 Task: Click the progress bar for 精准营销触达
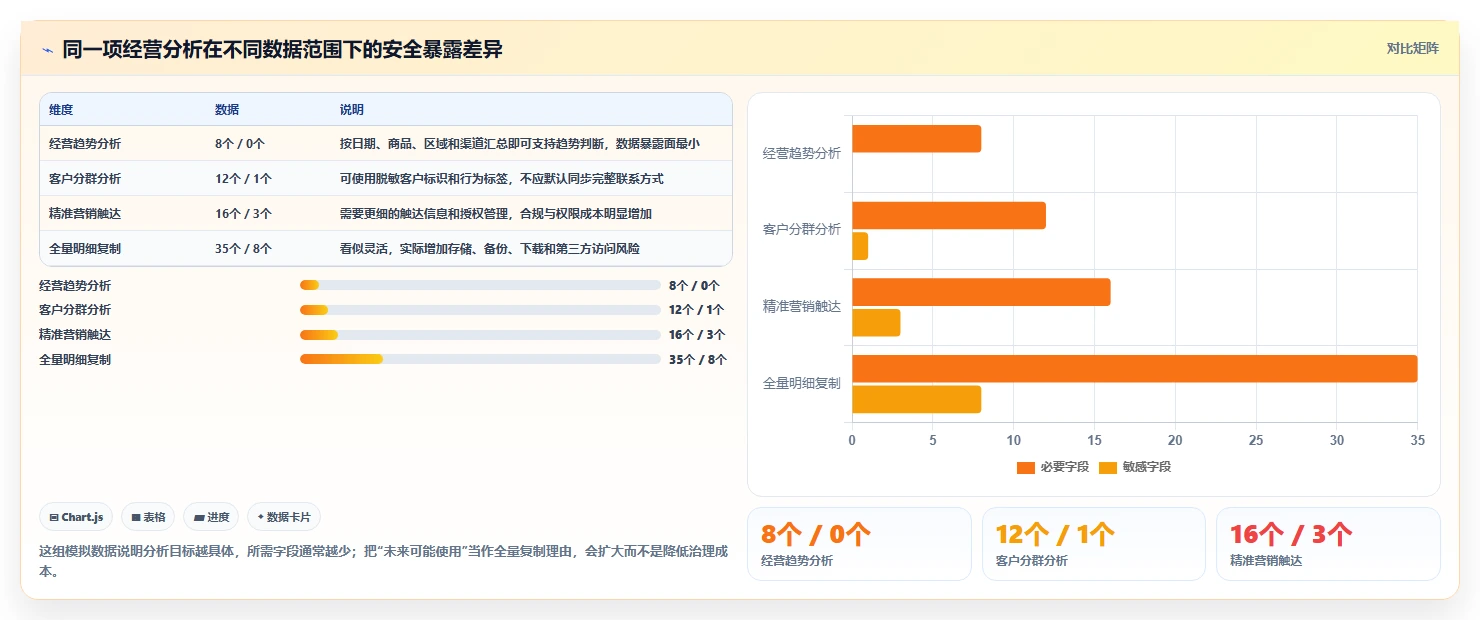pos(480,334)
